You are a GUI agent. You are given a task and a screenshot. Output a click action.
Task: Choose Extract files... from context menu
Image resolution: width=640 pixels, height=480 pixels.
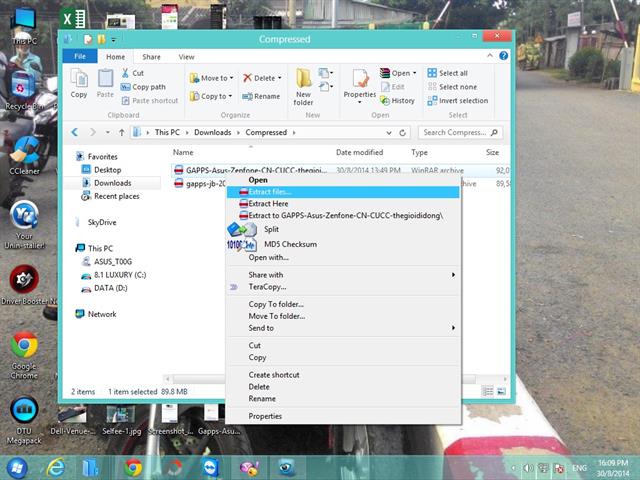point(343,192)
